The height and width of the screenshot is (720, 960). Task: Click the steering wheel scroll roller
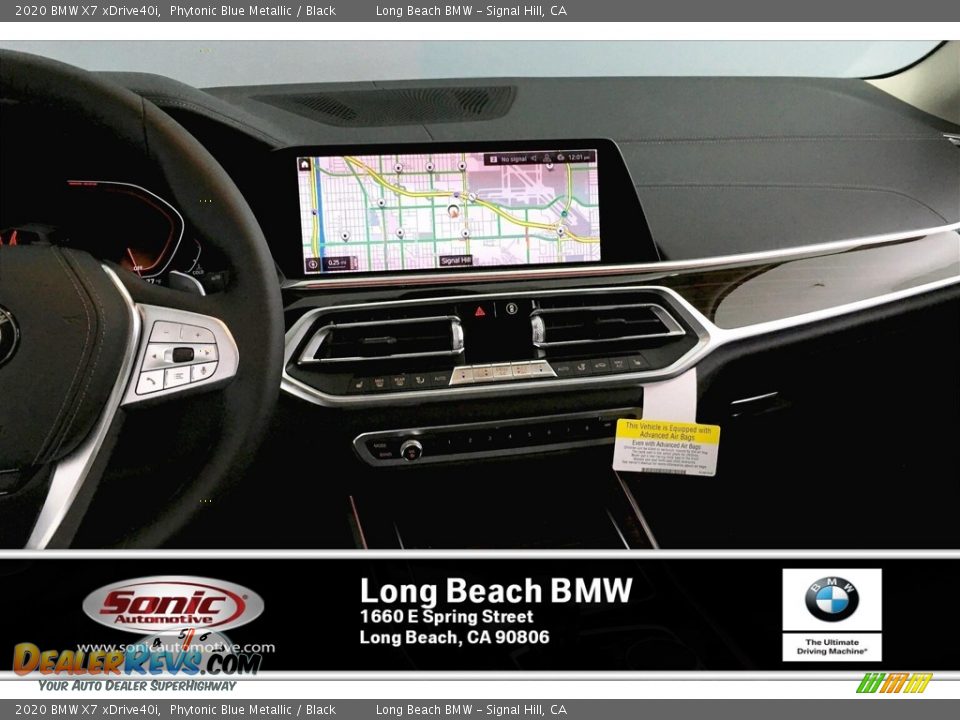tap(183, 354)
